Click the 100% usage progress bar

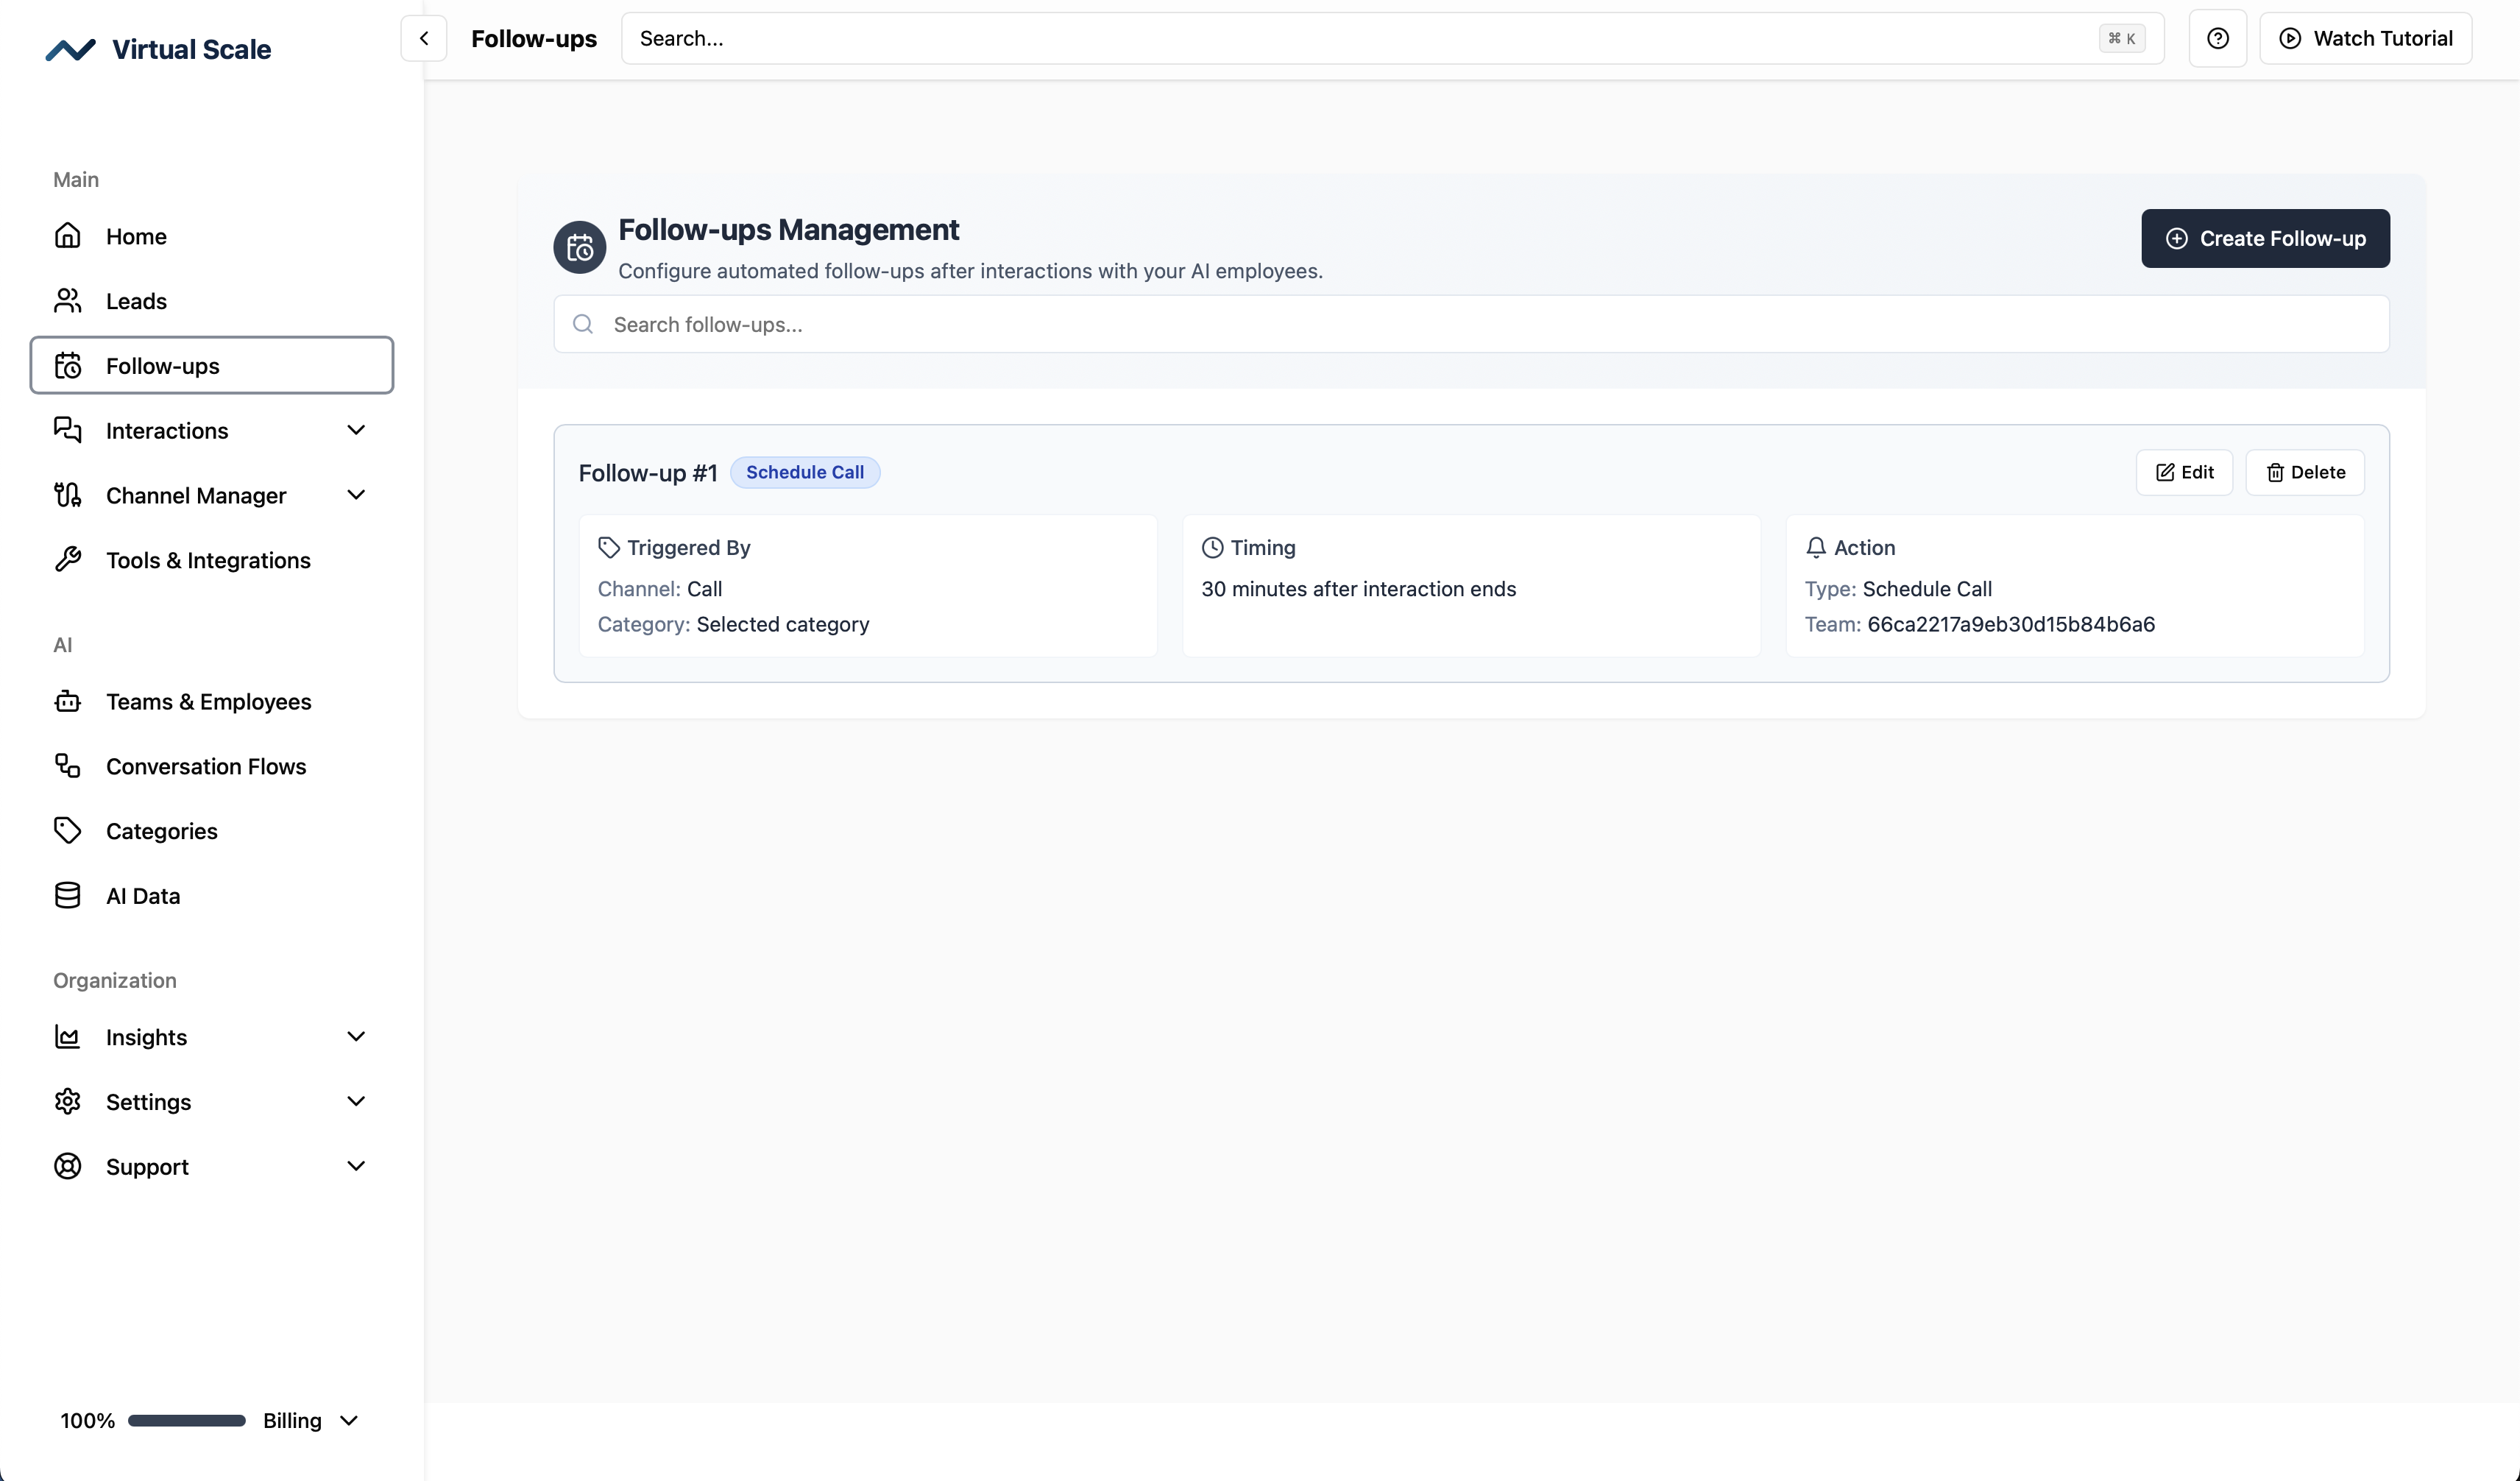coord(186,1421)
